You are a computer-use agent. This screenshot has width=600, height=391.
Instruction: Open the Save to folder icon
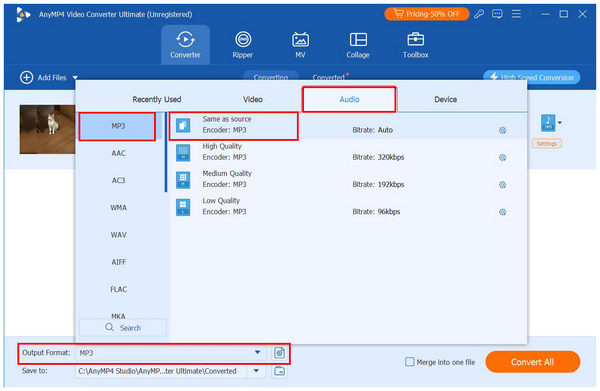click(279, 371)
